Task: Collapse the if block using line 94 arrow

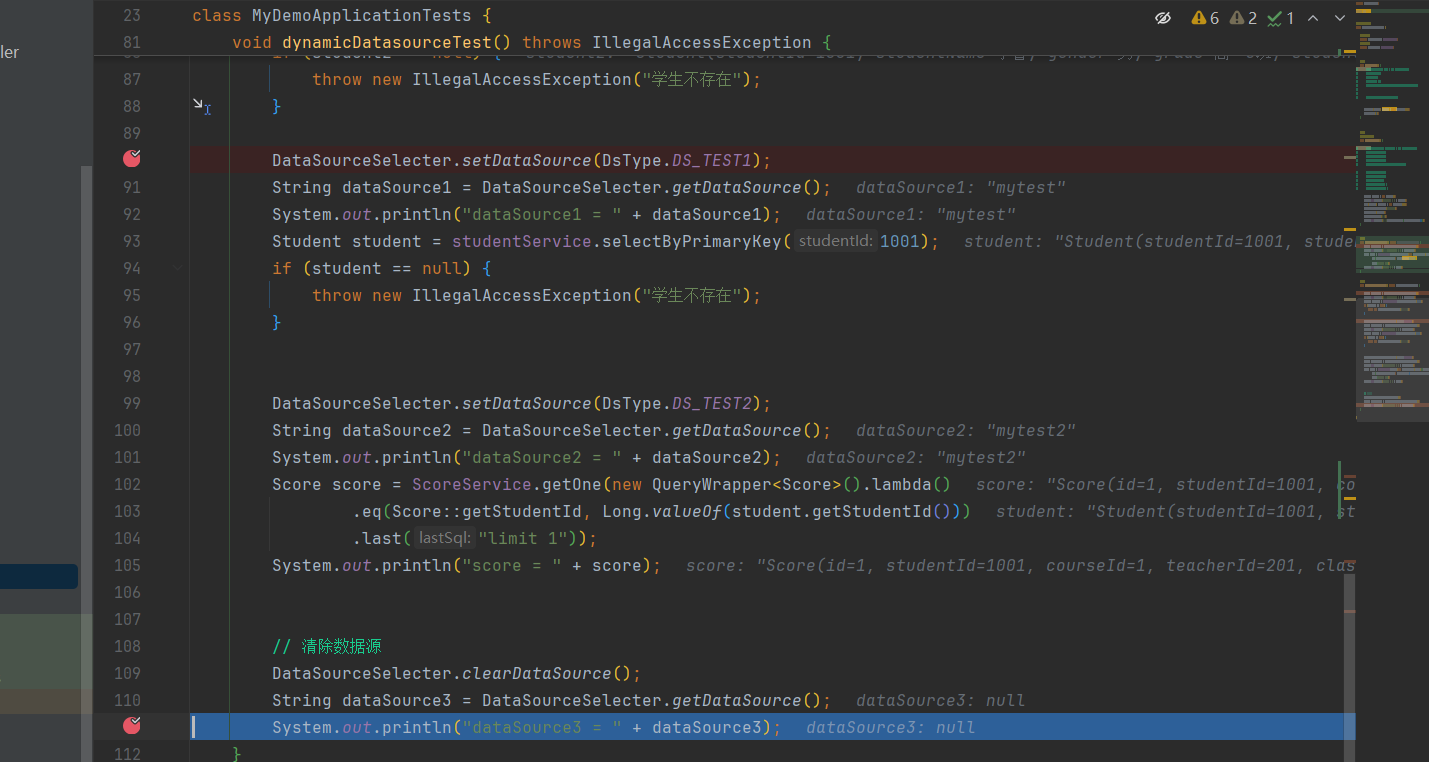Action: pyautogui.click(x=177, y=268)
